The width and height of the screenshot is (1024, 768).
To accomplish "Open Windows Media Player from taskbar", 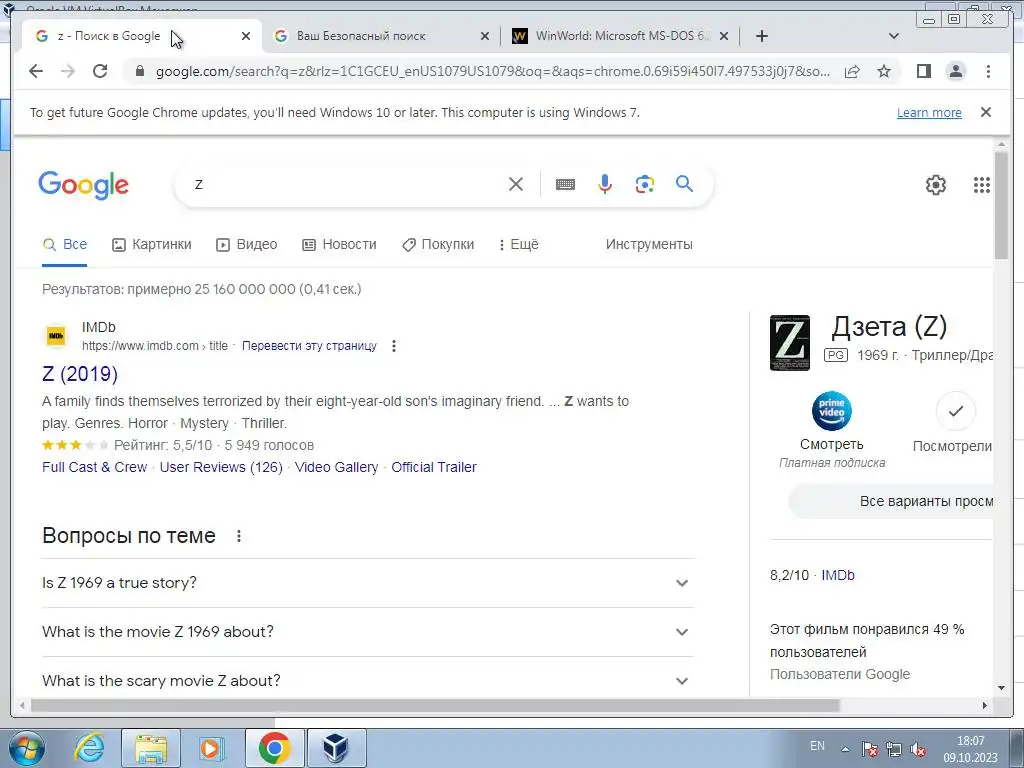I will 212,748.
